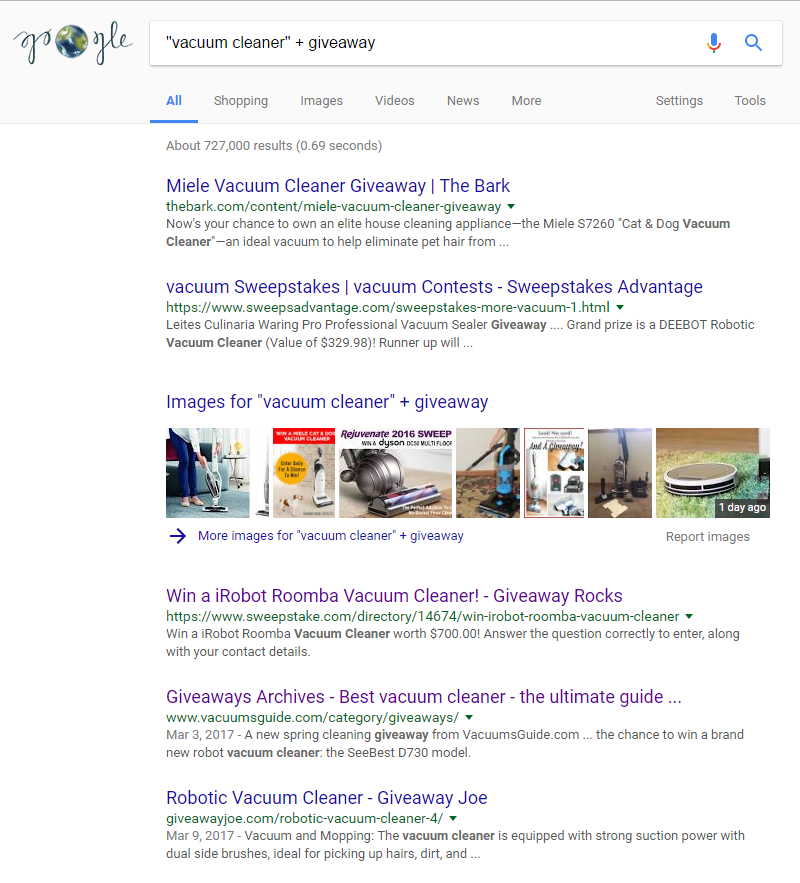Expand dropdown arrow next to giveawayjoe.com URL
The height and width of the screenshot is (883, 800).
tap(453, 818)
